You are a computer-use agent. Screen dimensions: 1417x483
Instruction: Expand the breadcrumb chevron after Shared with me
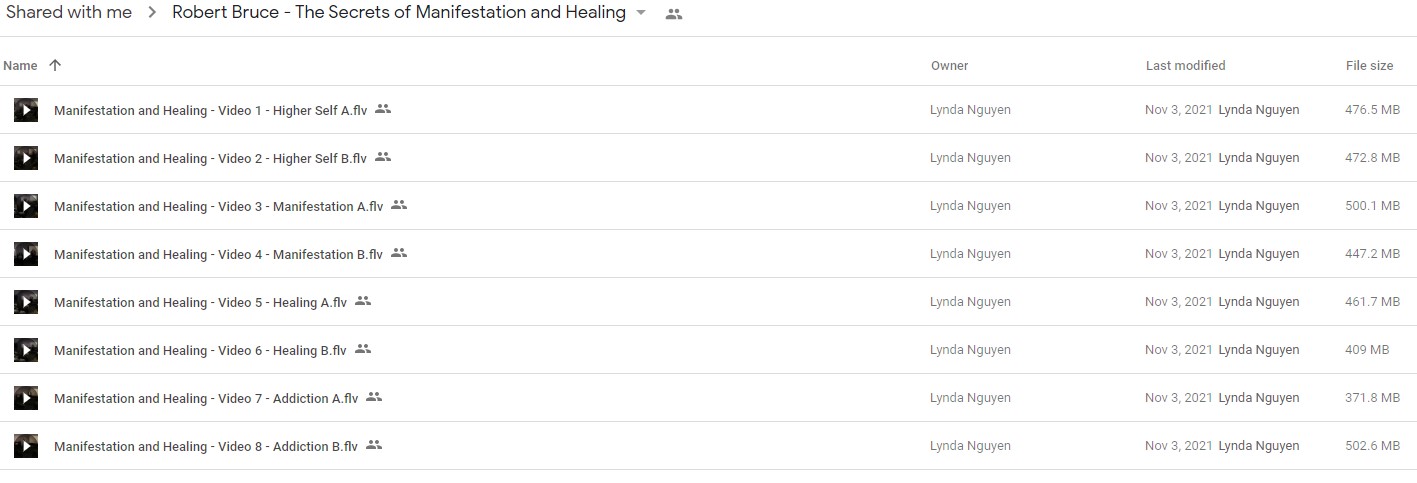pos(152,13)
